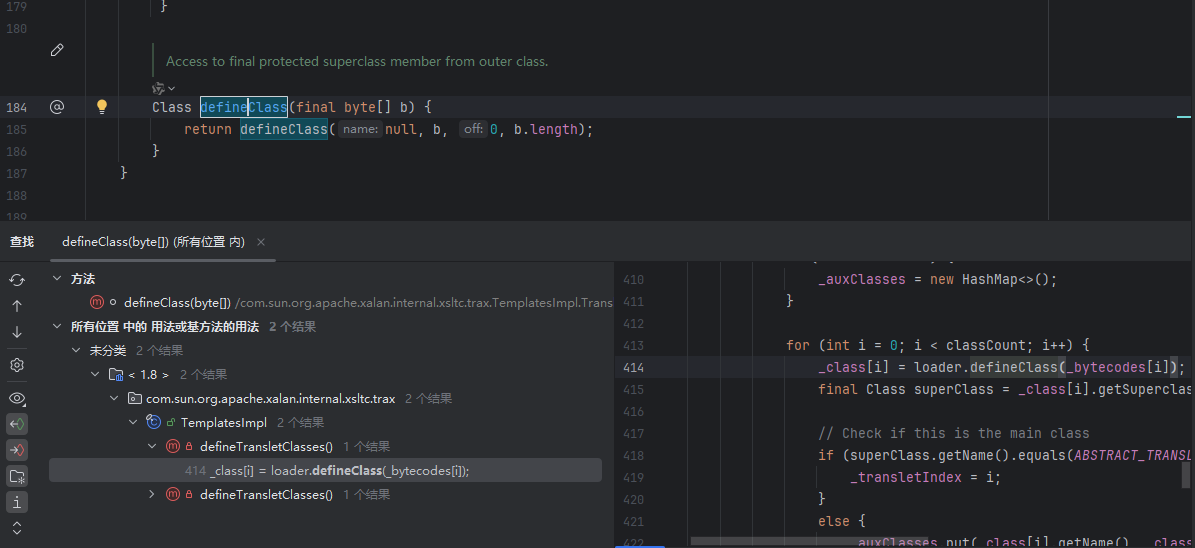
Task: Toggle the info preview button
Action: coord(17,502)
